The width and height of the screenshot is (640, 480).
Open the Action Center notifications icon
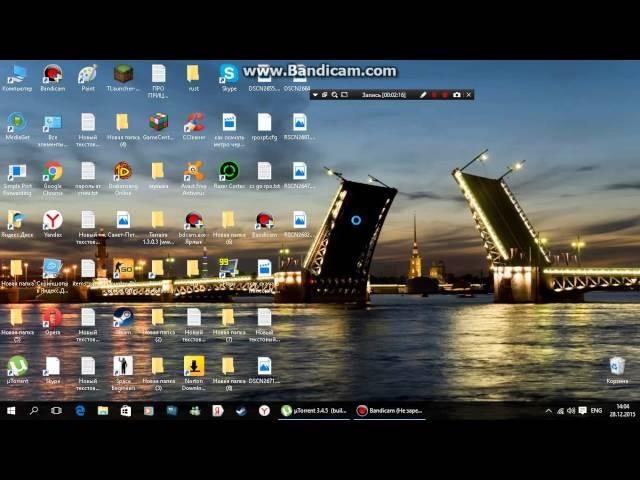pyautogui.click(x=583, y=411)
